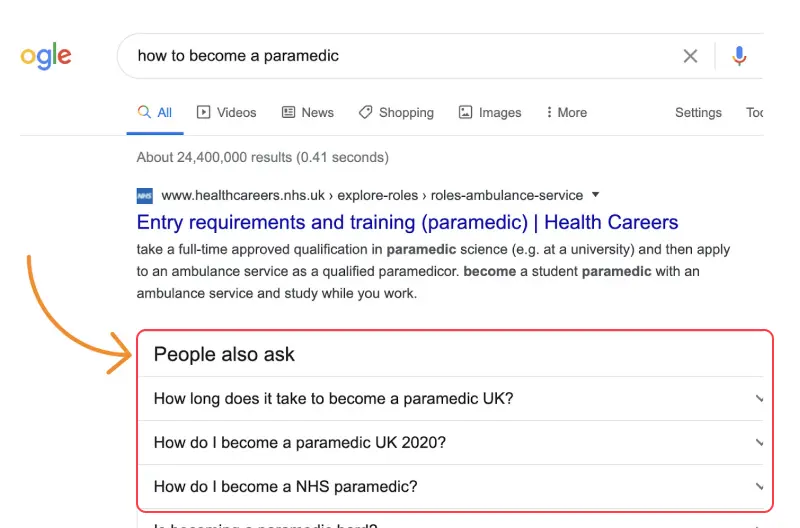
Task: Switch to the News tab
Action: coord(308,113)
